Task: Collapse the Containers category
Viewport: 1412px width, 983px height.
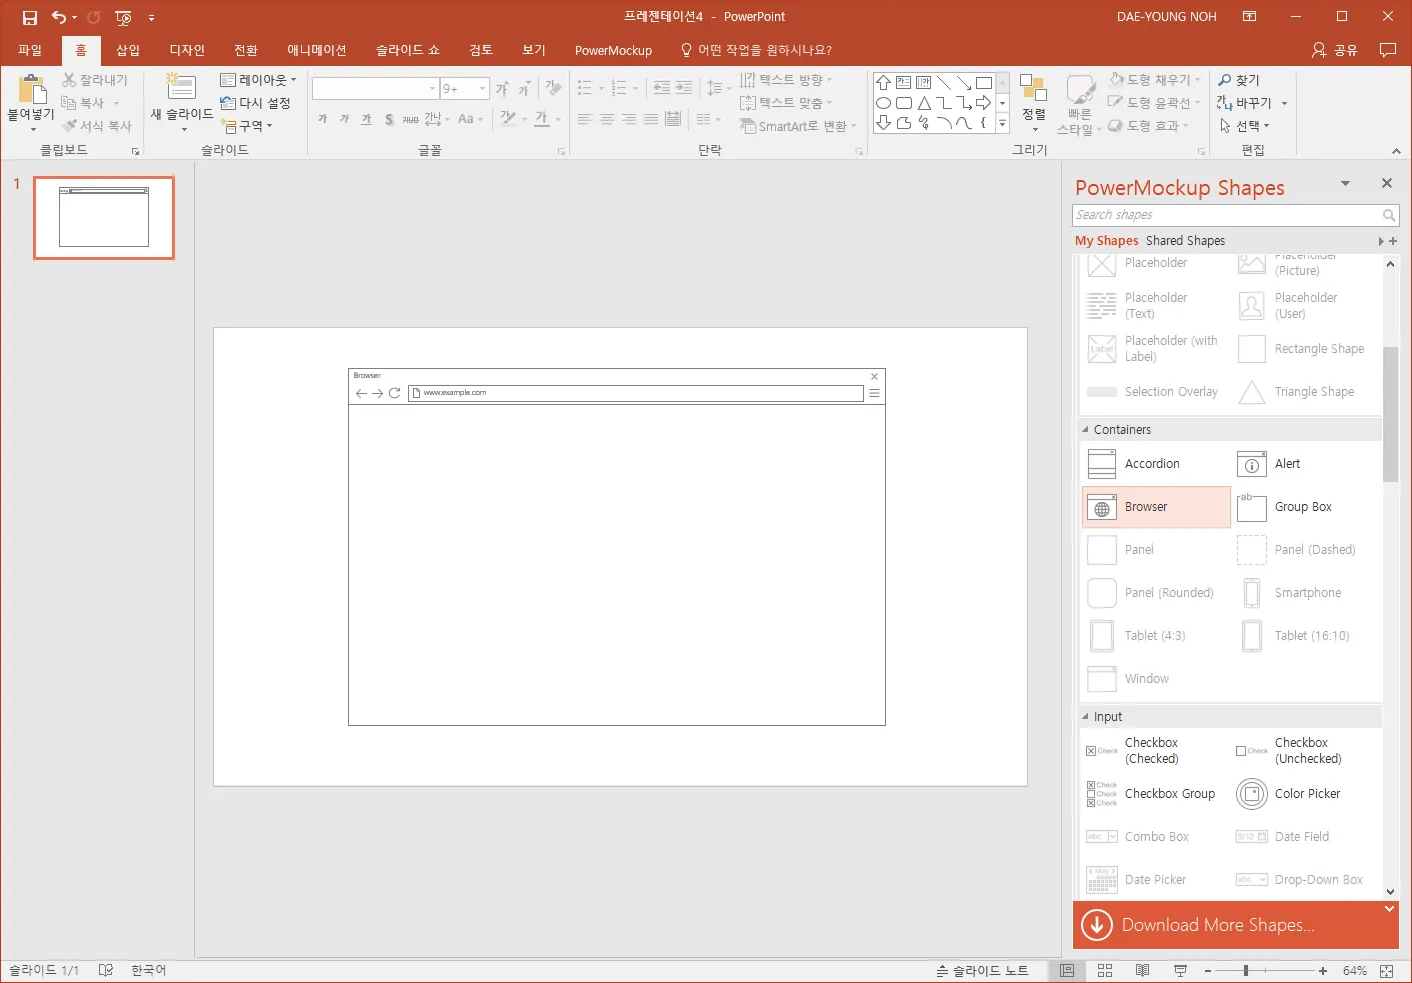Action: (x=1086, y=430)
